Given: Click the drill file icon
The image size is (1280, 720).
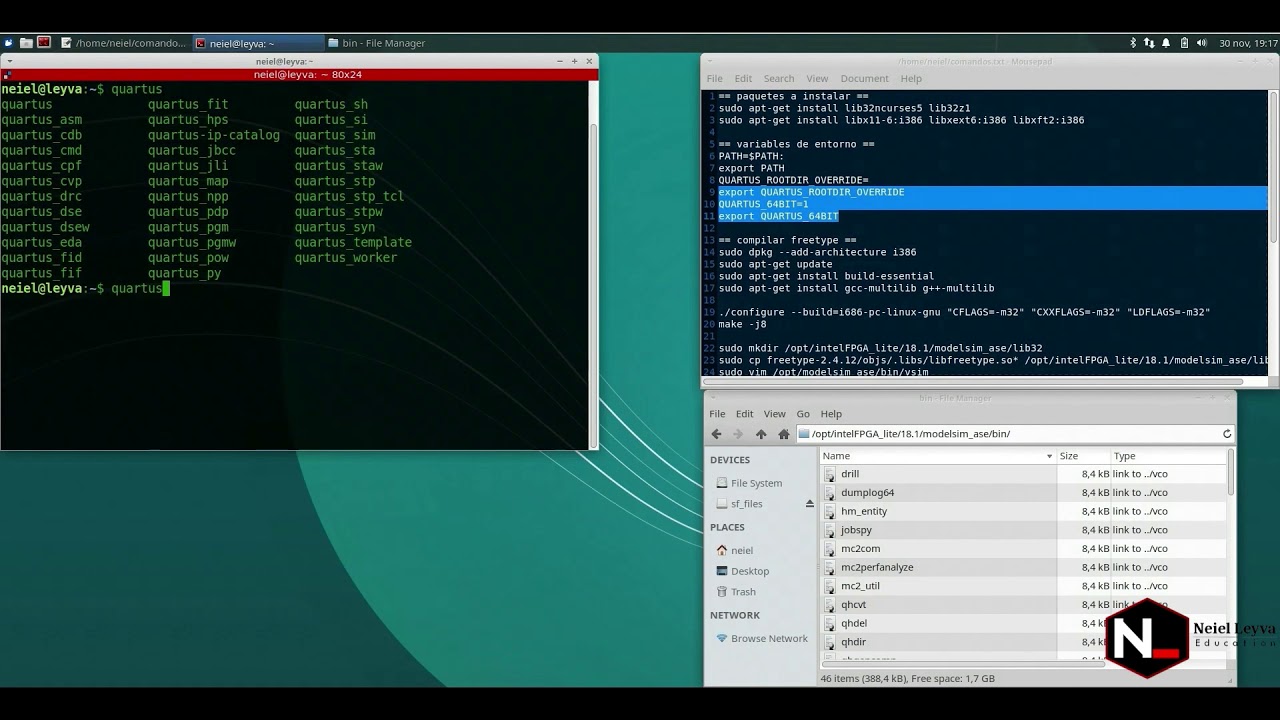Looking at the screenshot, I should 829,474.
